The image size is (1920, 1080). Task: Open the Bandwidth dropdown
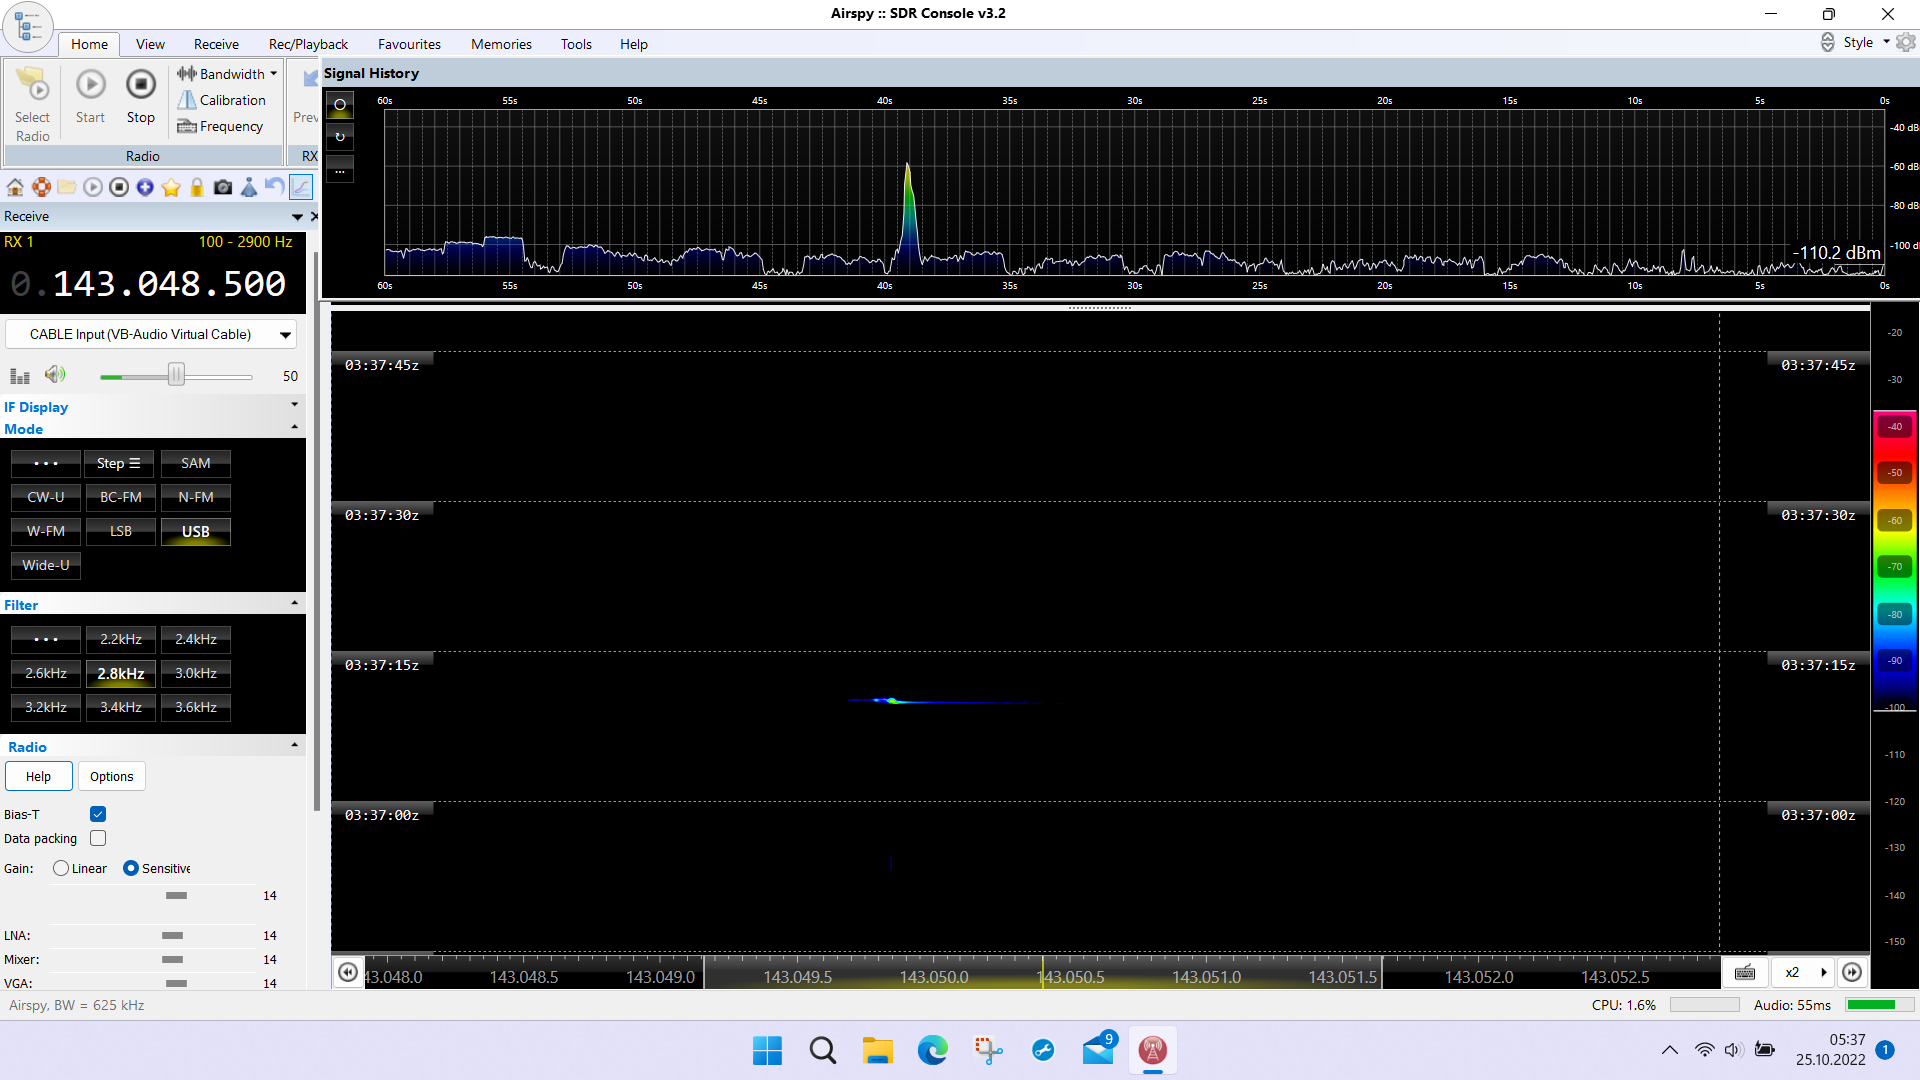coord(228,74)
